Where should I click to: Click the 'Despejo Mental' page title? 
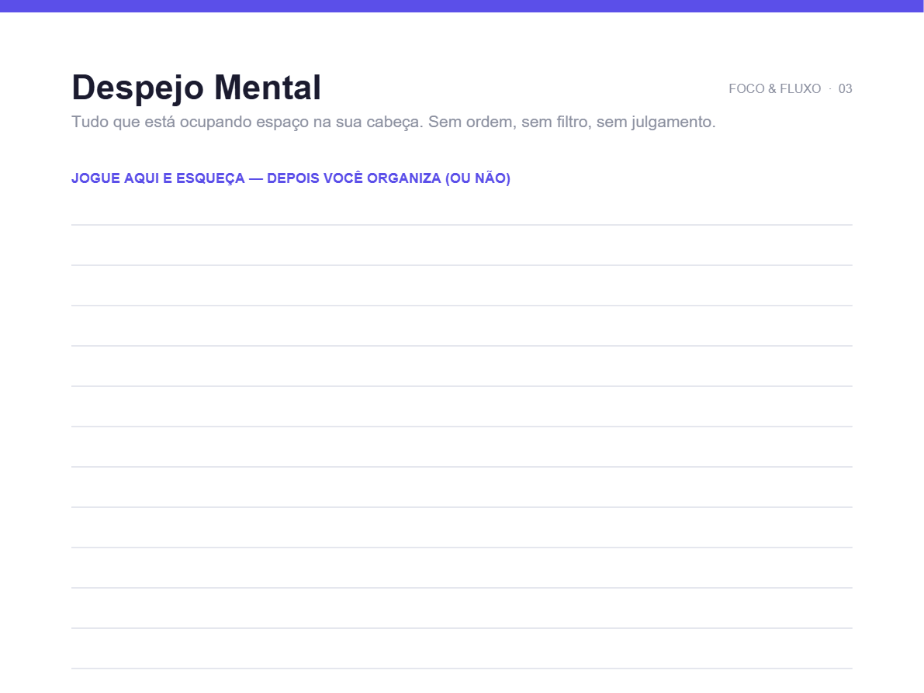pyautogui.click(x=196, y=88)
